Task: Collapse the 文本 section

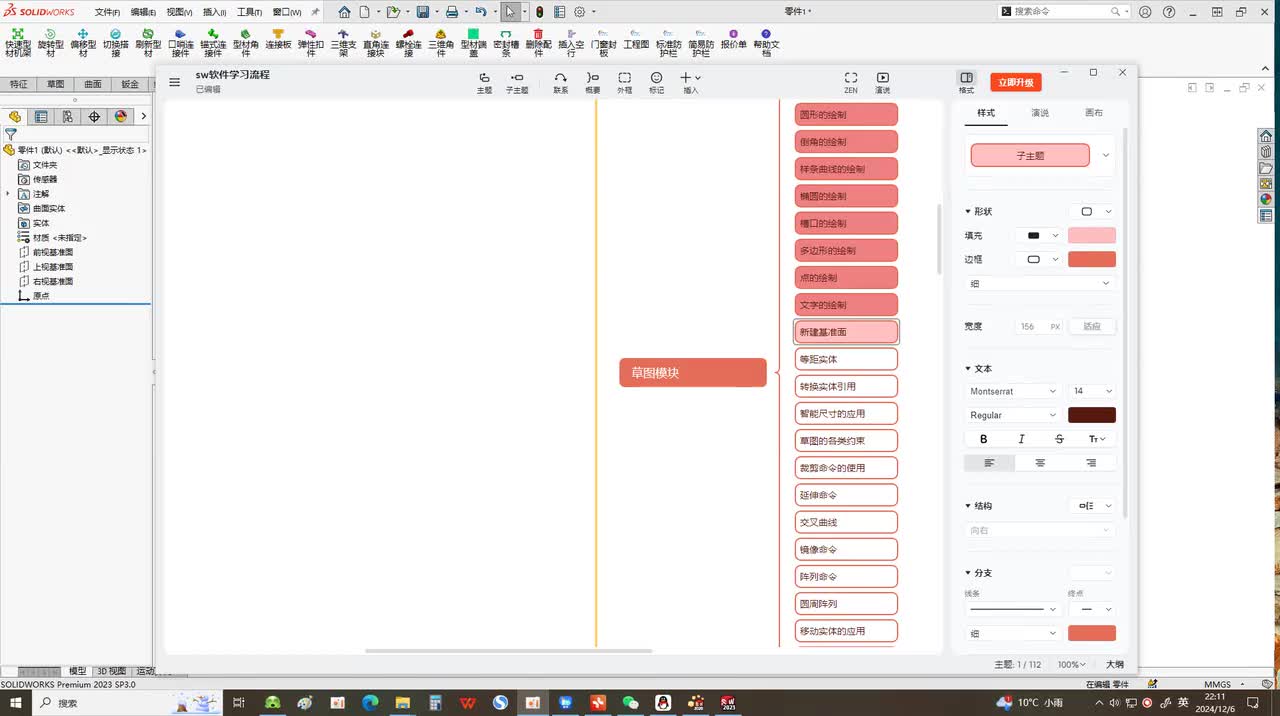Action: 968,369
